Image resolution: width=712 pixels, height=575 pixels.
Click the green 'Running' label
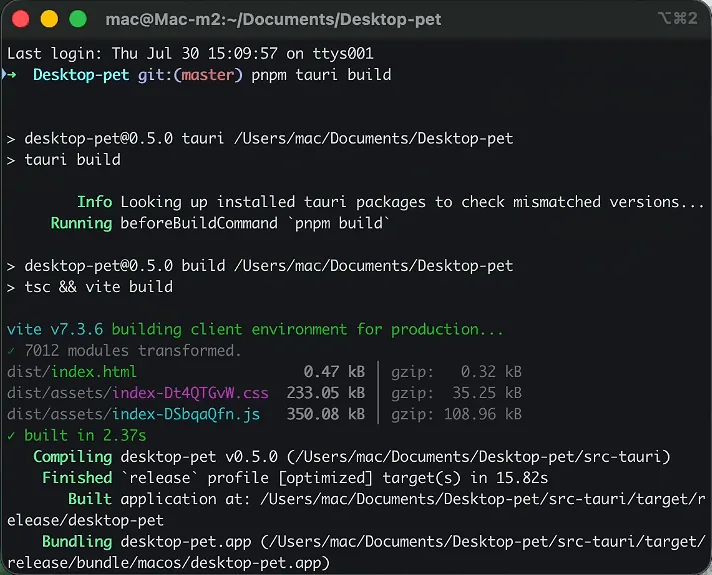click(x=81, y=223)
